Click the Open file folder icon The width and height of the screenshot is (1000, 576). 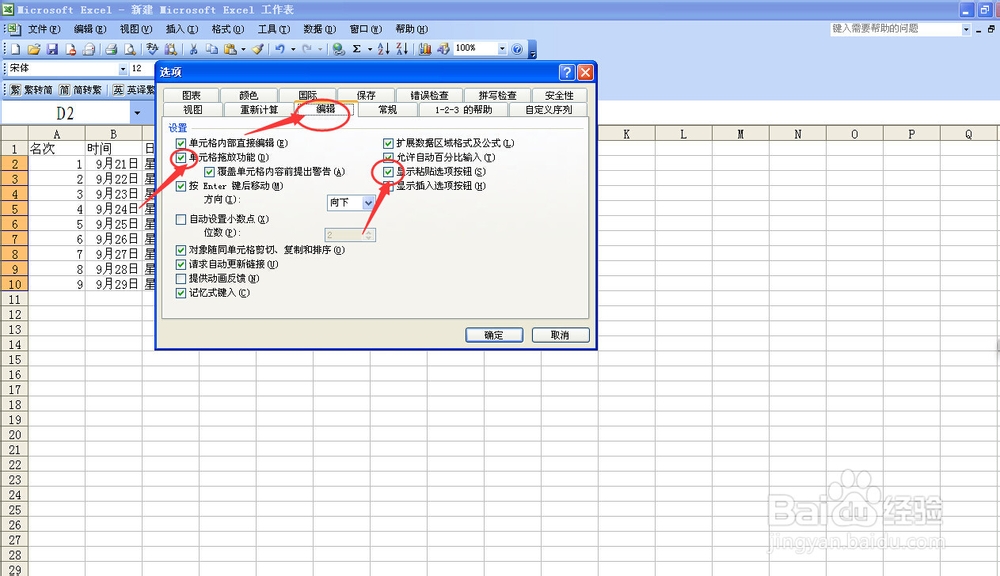34,49
